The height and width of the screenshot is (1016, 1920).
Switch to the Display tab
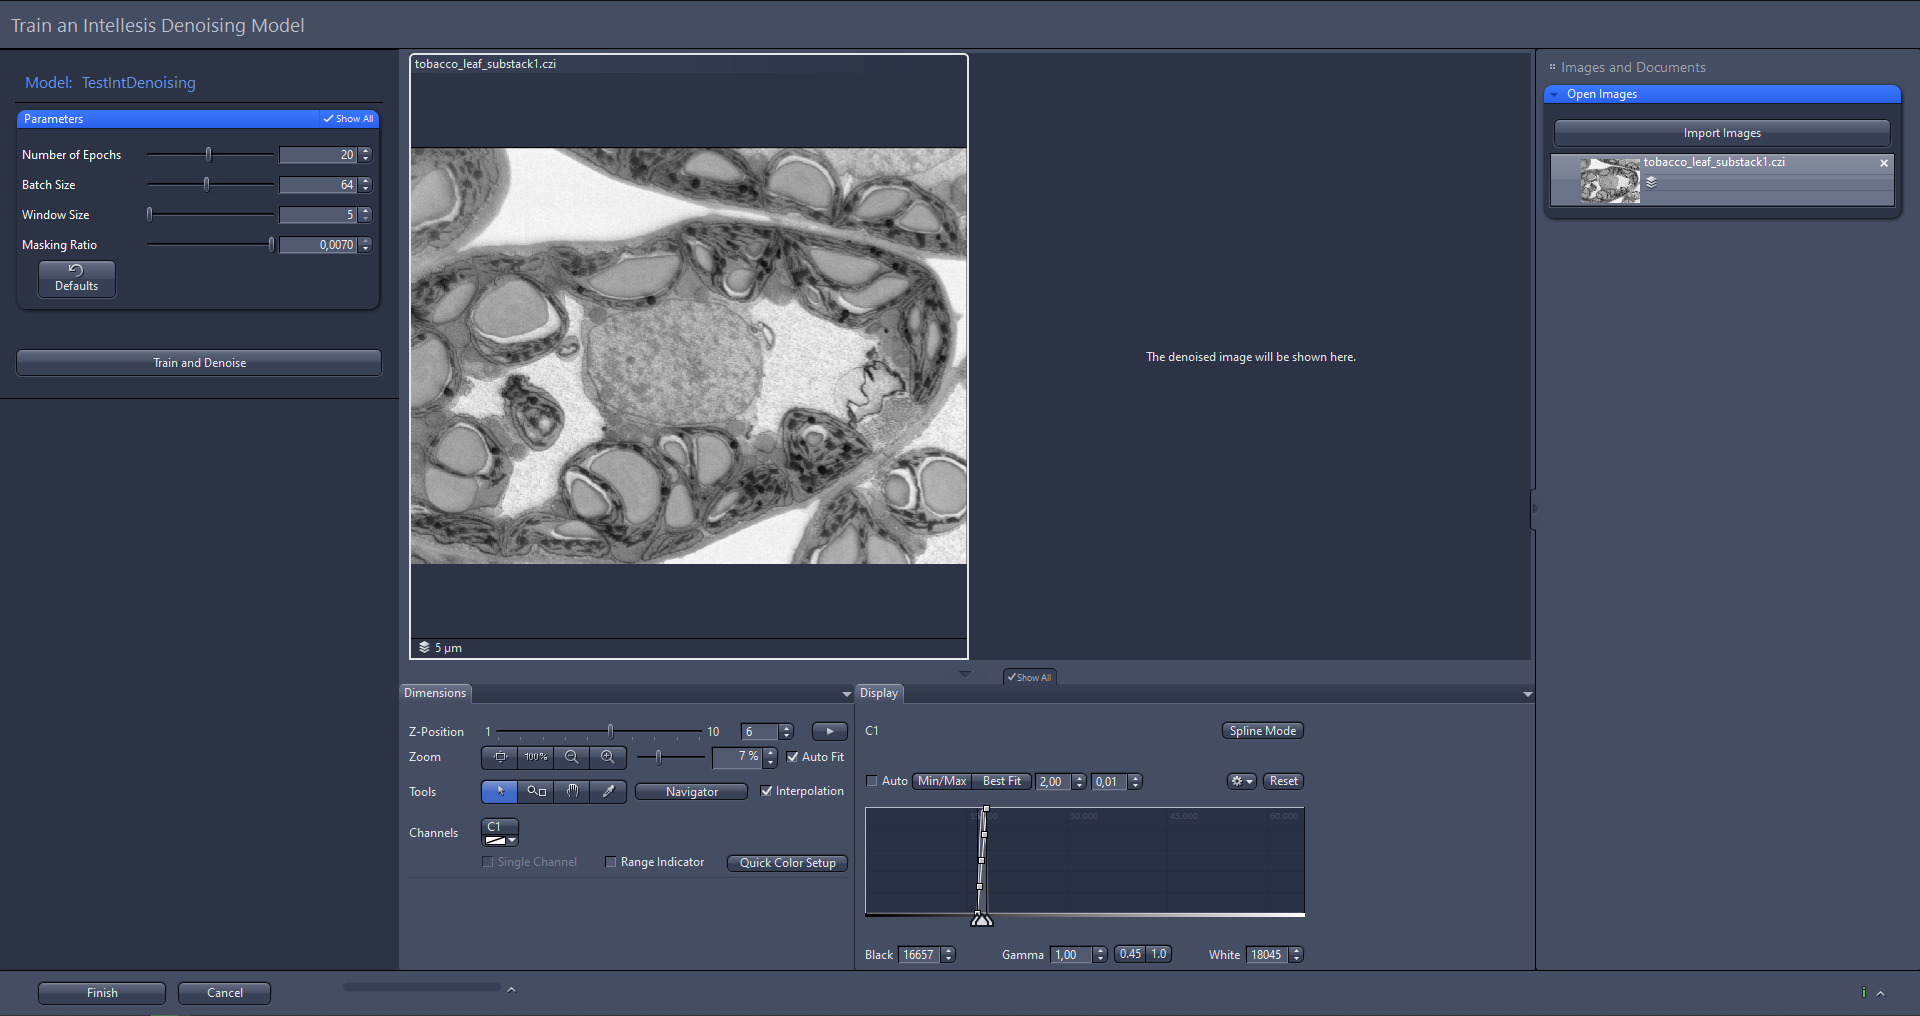[x=878, y=693]
